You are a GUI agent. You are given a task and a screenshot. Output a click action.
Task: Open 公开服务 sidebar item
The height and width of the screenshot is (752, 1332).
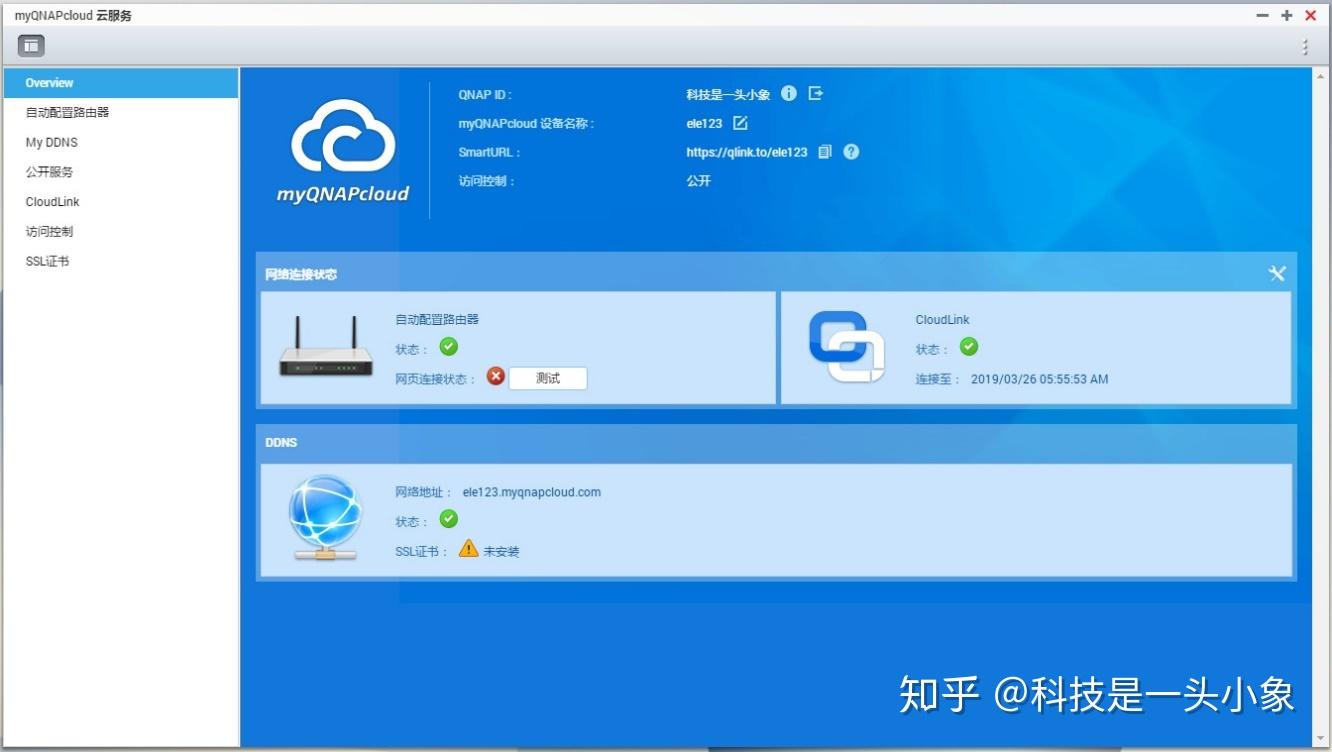coord(120,172)
